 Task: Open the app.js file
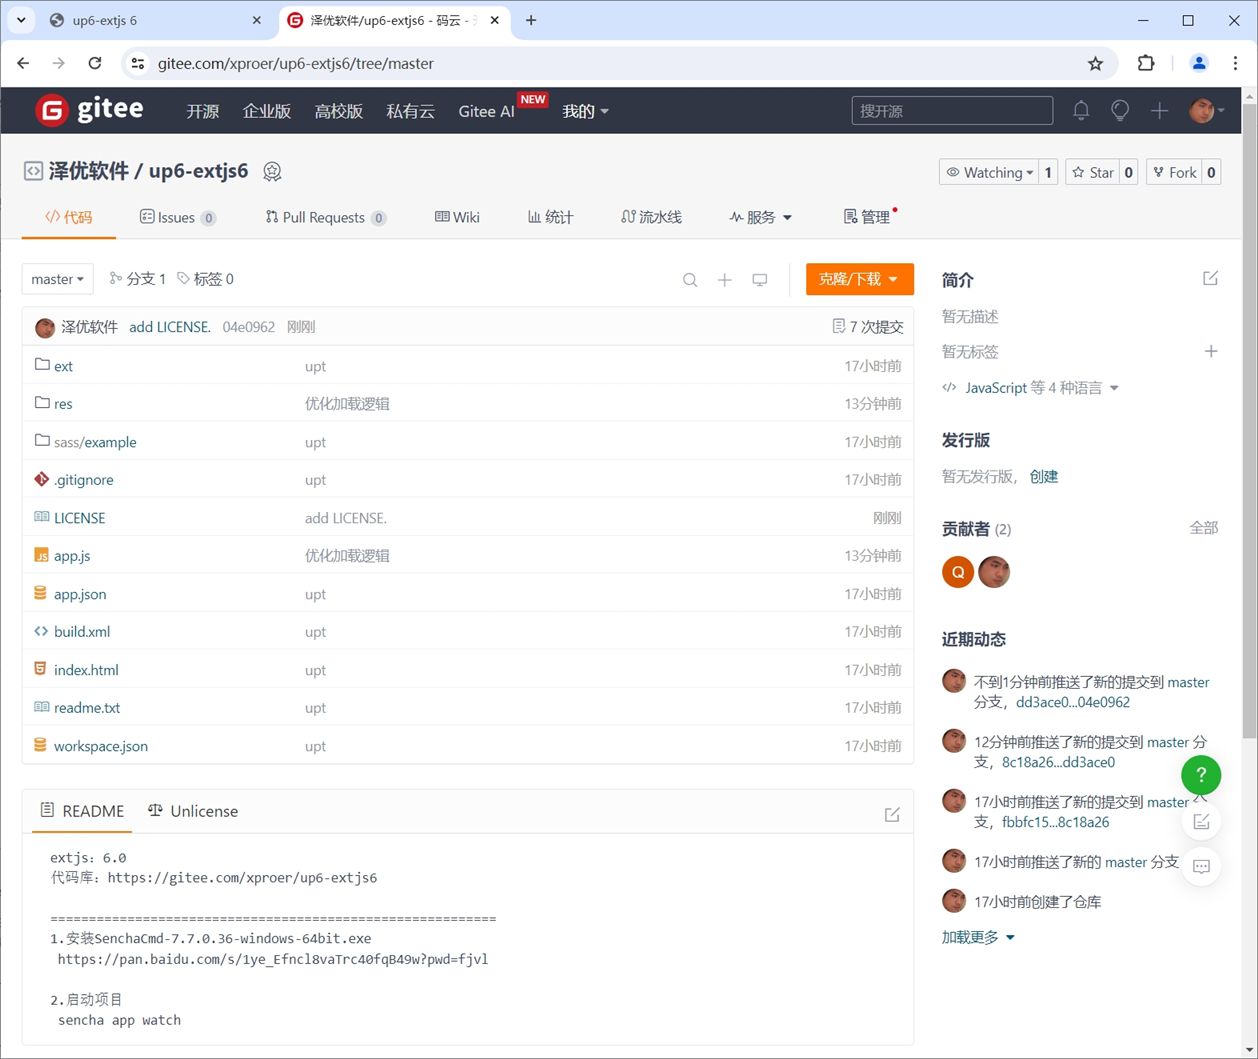[x=72, y=556]
